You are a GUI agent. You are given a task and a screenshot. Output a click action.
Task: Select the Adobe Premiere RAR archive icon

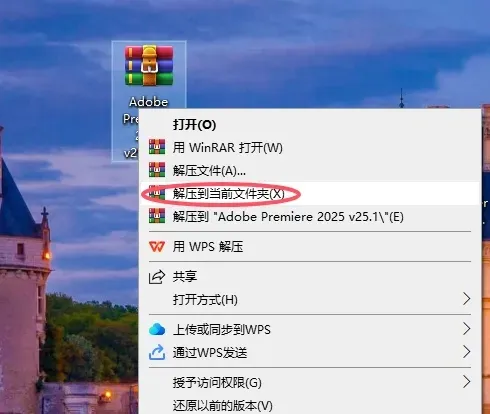[x=149, y=66]
